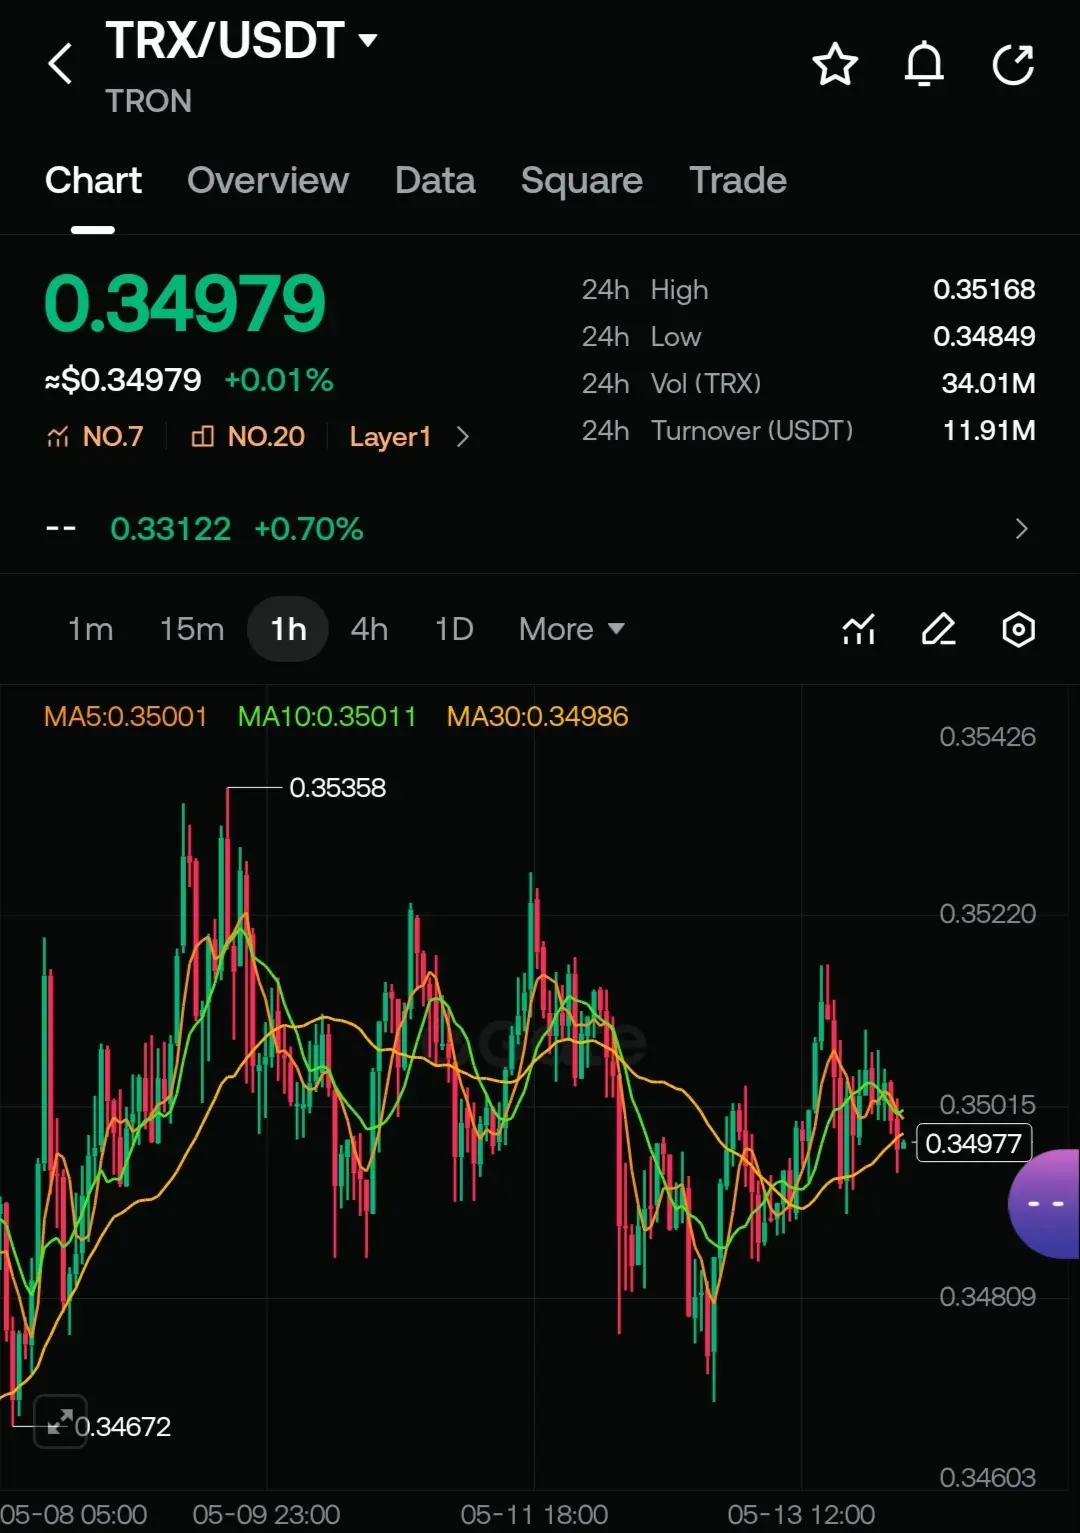Set a price alert with bell icon
This screenshot has width=1080, height=1533.
coord(924,65)
